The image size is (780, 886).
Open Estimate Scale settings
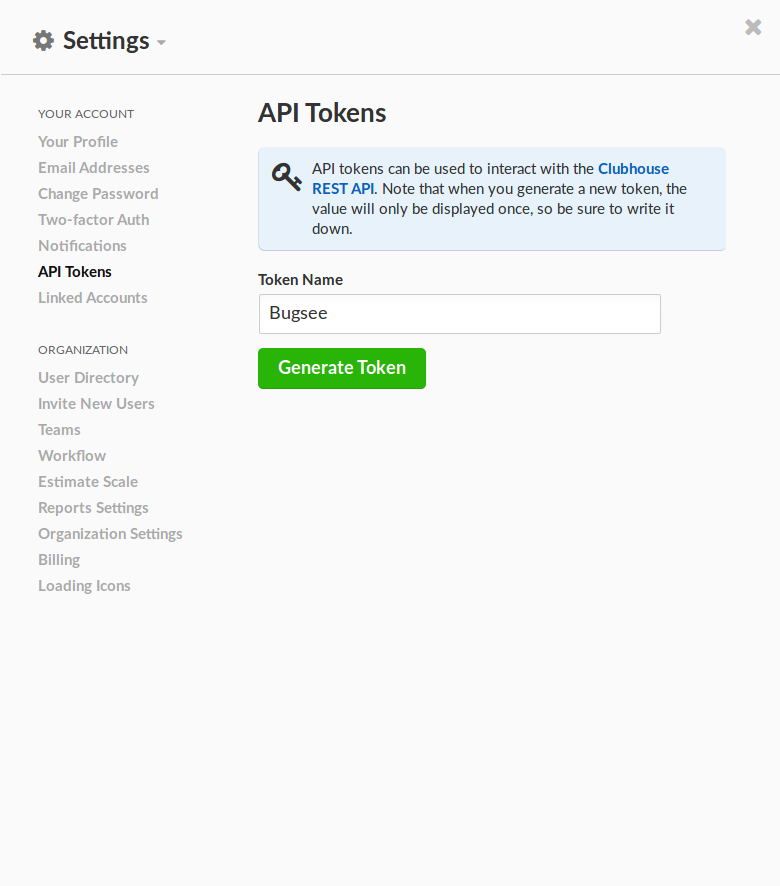87,481
